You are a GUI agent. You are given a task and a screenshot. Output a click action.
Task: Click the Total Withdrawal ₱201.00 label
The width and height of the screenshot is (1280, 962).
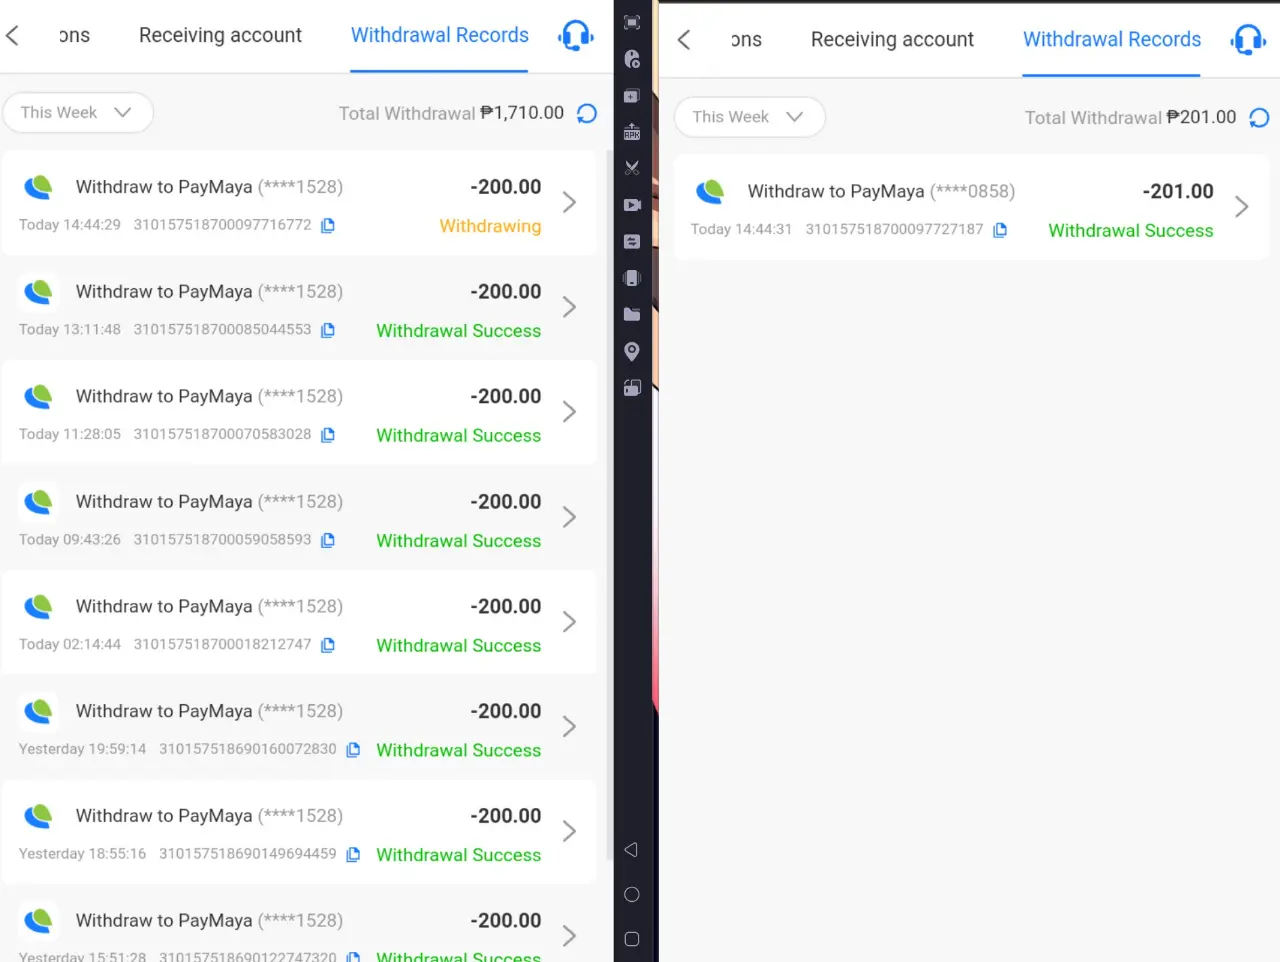pyautogui.click(x=1130, y=117)
